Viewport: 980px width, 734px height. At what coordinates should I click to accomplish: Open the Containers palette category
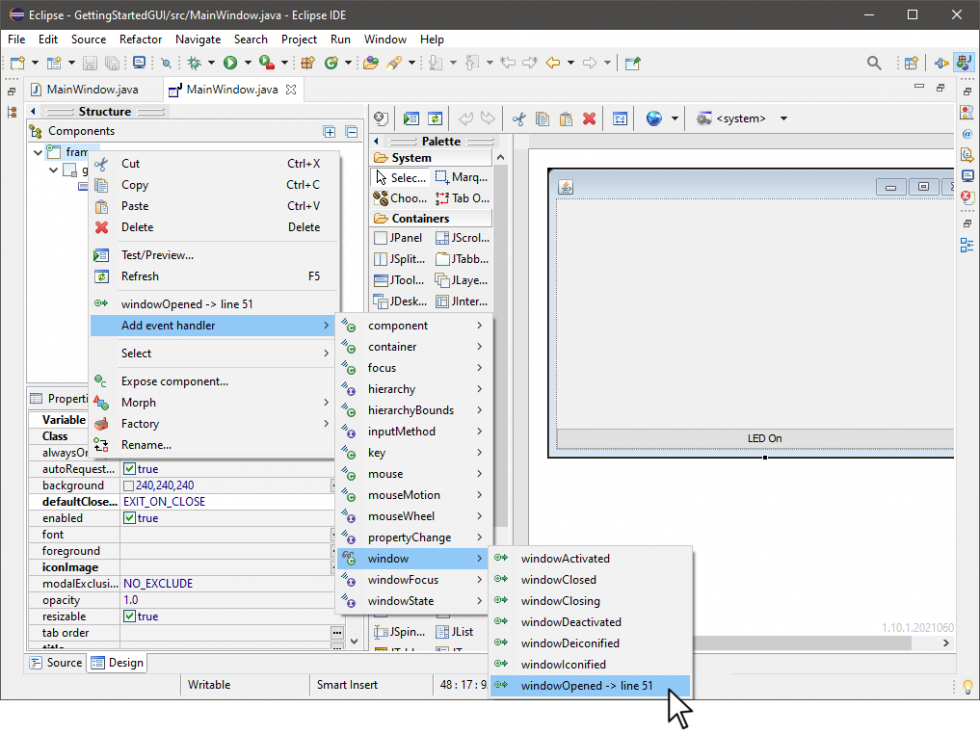[x=431, y=218]
